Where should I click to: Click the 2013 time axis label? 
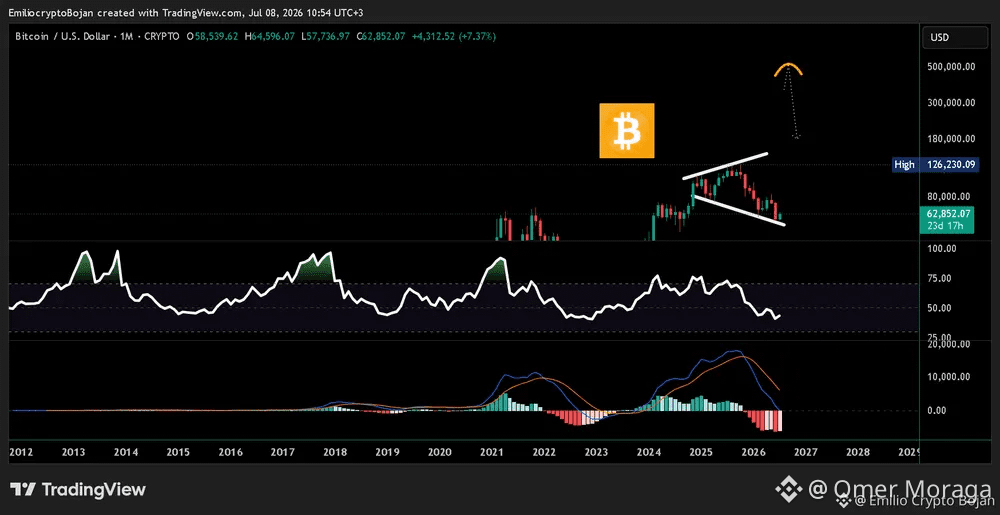74,452
